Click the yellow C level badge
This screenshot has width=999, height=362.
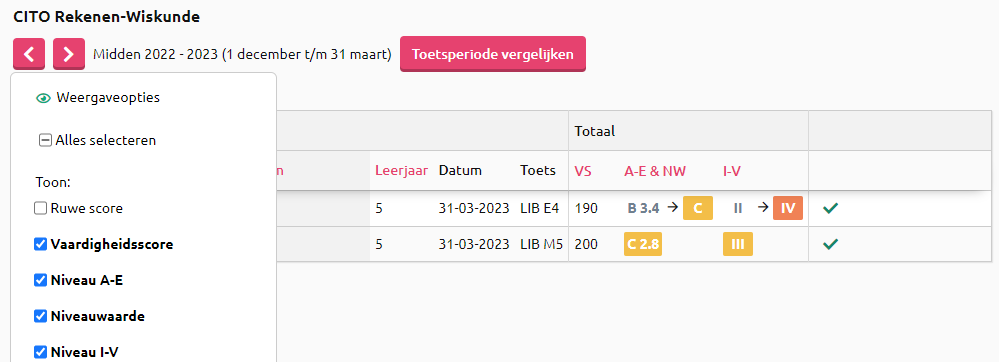698,208
